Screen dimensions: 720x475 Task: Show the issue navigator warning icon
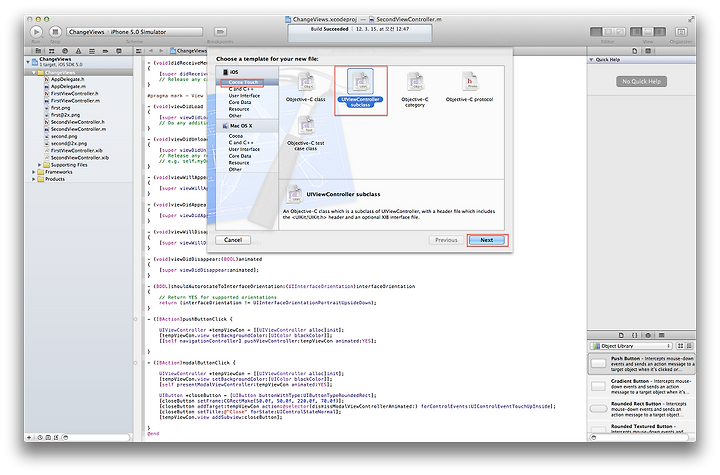click(x=79, y=51)
